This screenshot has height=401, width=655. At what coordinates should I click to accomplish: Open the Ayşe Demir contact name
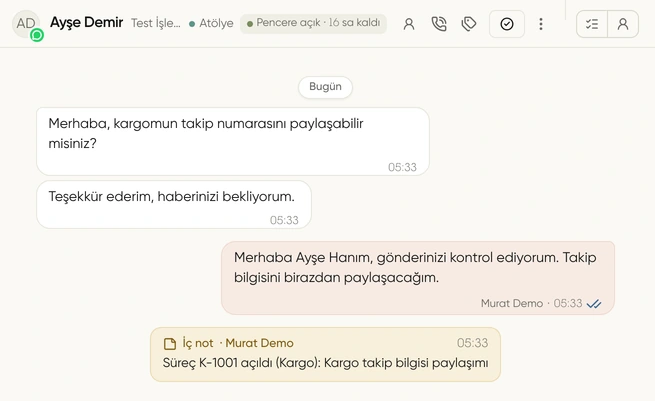[86, 22]
